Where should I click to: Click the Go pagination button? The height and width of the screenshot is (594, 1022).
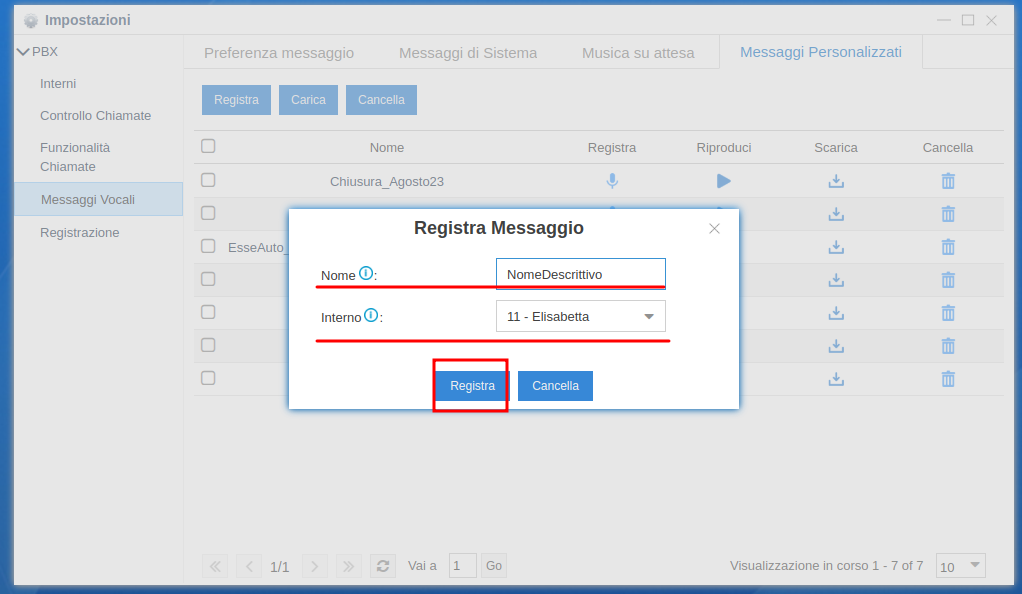coord(494,566)
